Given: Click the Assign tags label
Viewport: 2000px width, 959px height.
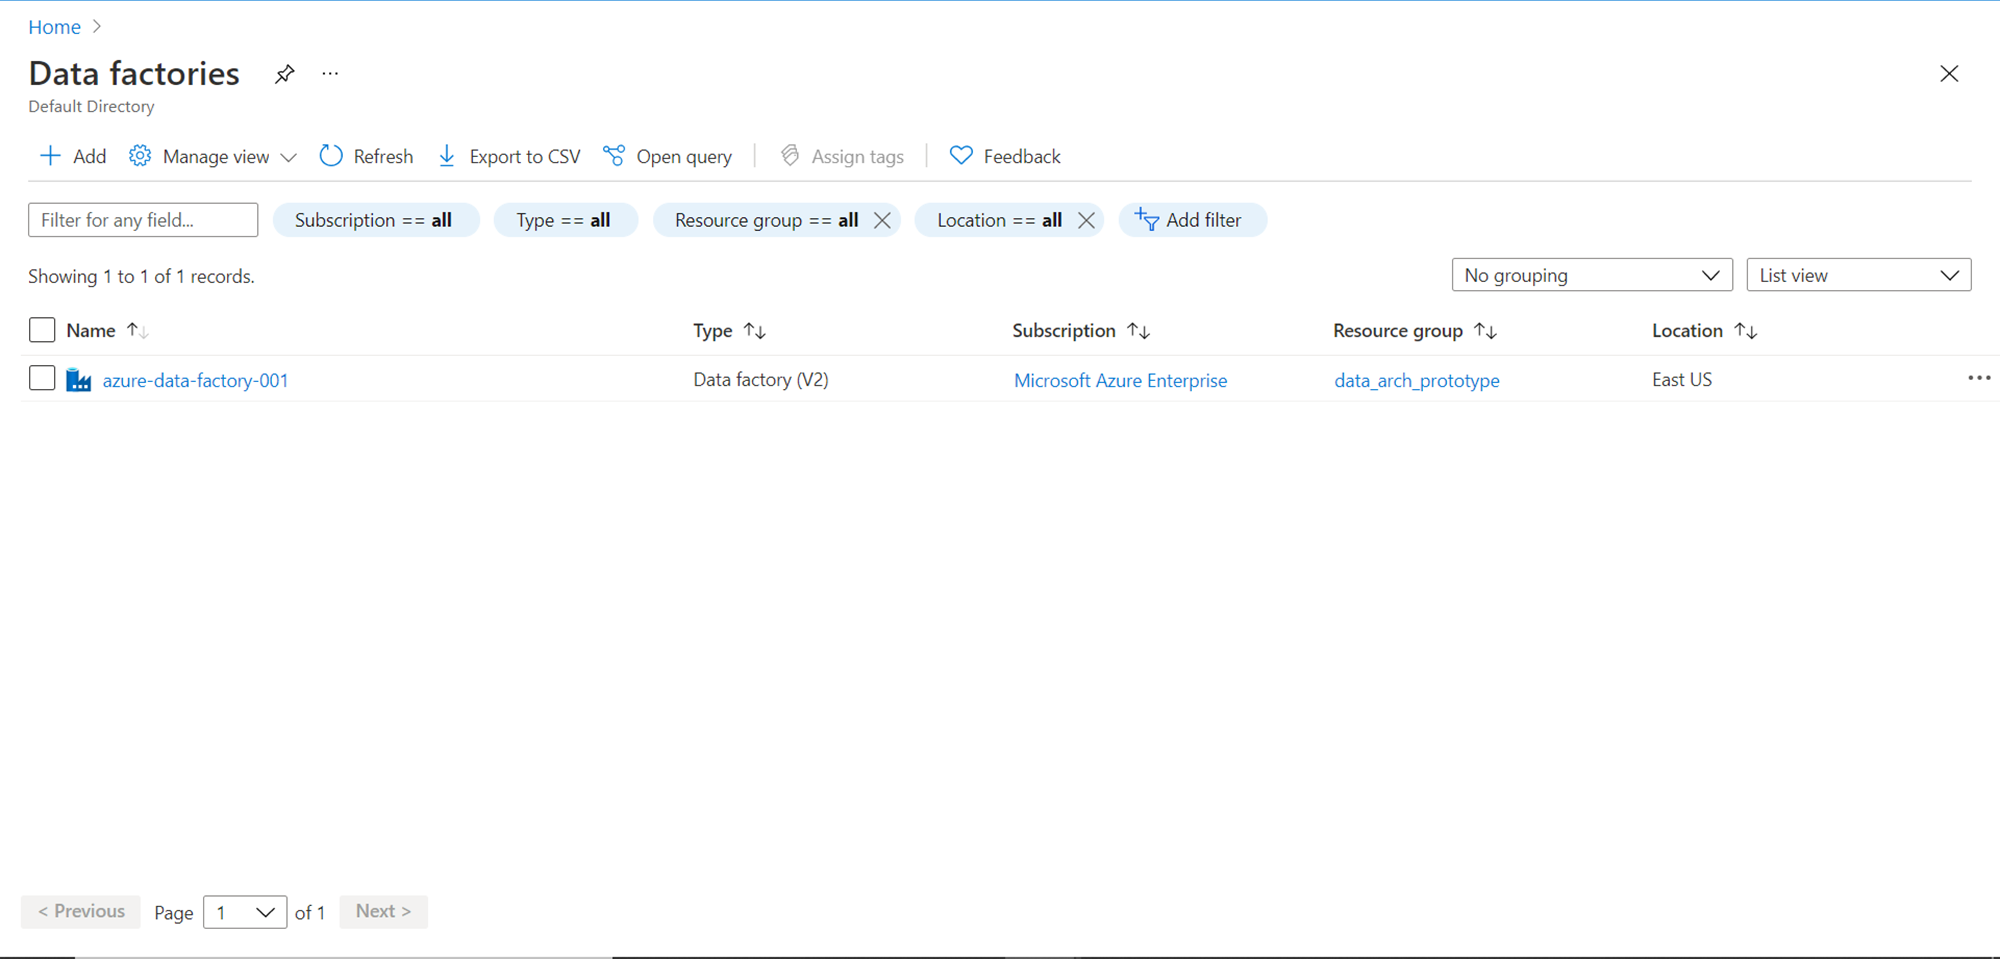Looking at the screenshot, I should coord(858,157).
